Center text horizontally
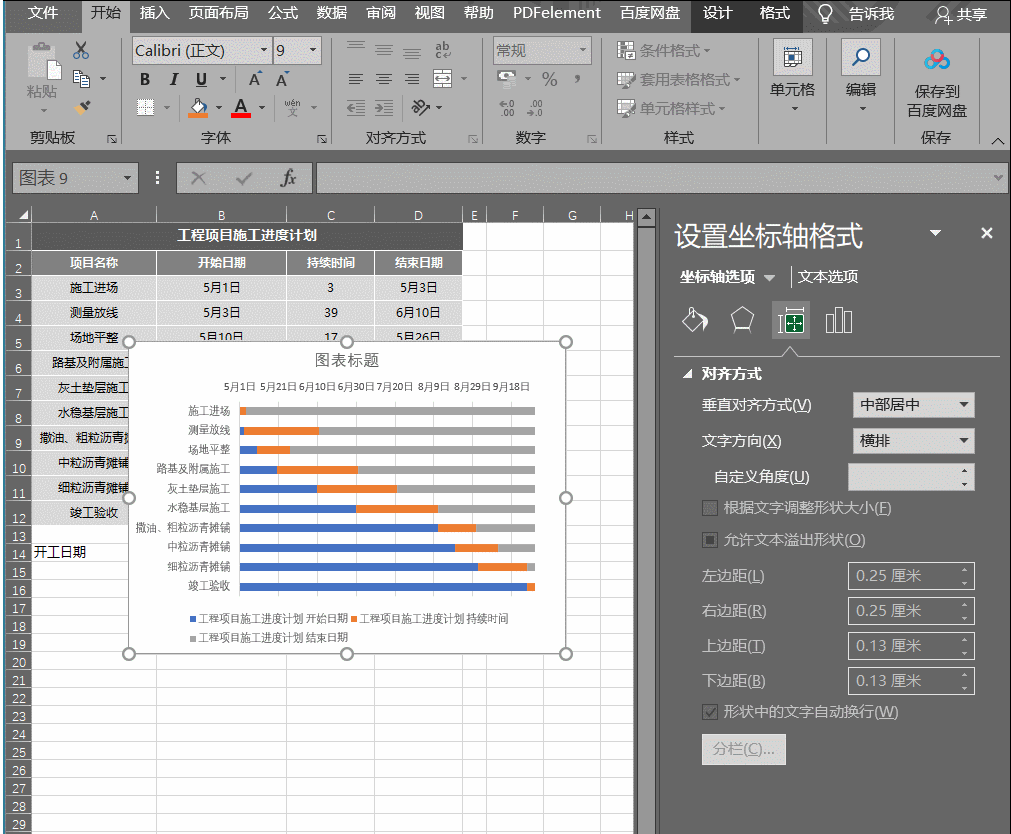The image size is (1011, 834). [384, 79]
